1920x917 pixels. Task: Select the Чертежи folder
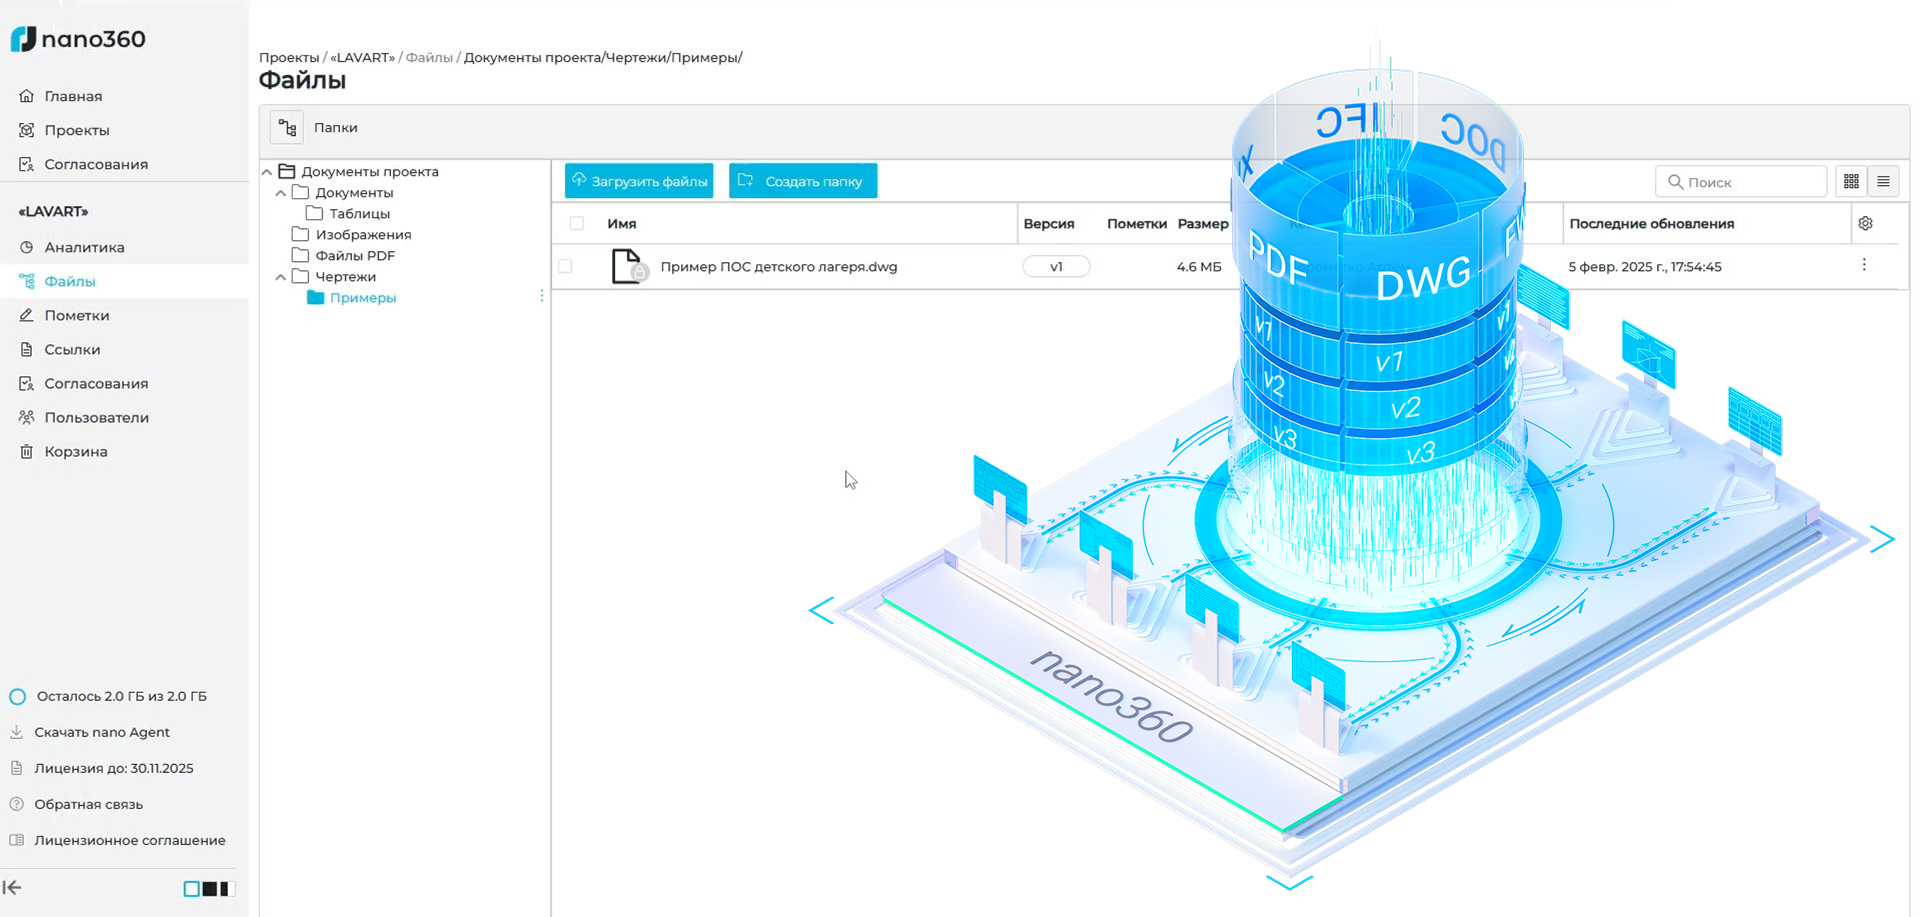click(x=345, y=277)
